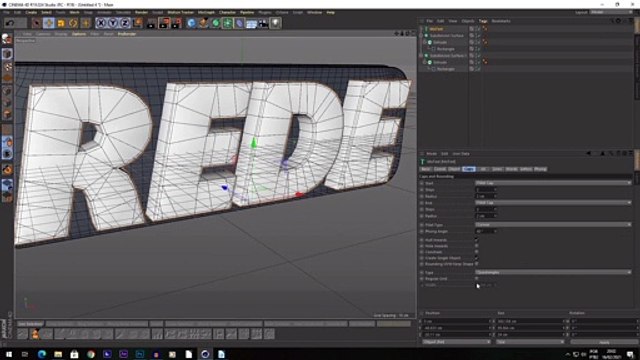Click the Camera object icon
Screen dimensions: 640x360
264,23
